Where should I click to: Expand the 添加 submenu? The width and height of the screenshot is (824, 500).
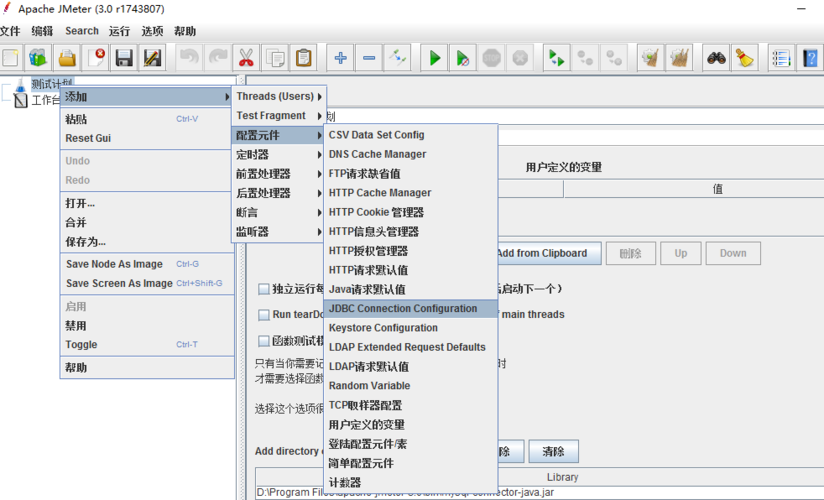point(146,97)
